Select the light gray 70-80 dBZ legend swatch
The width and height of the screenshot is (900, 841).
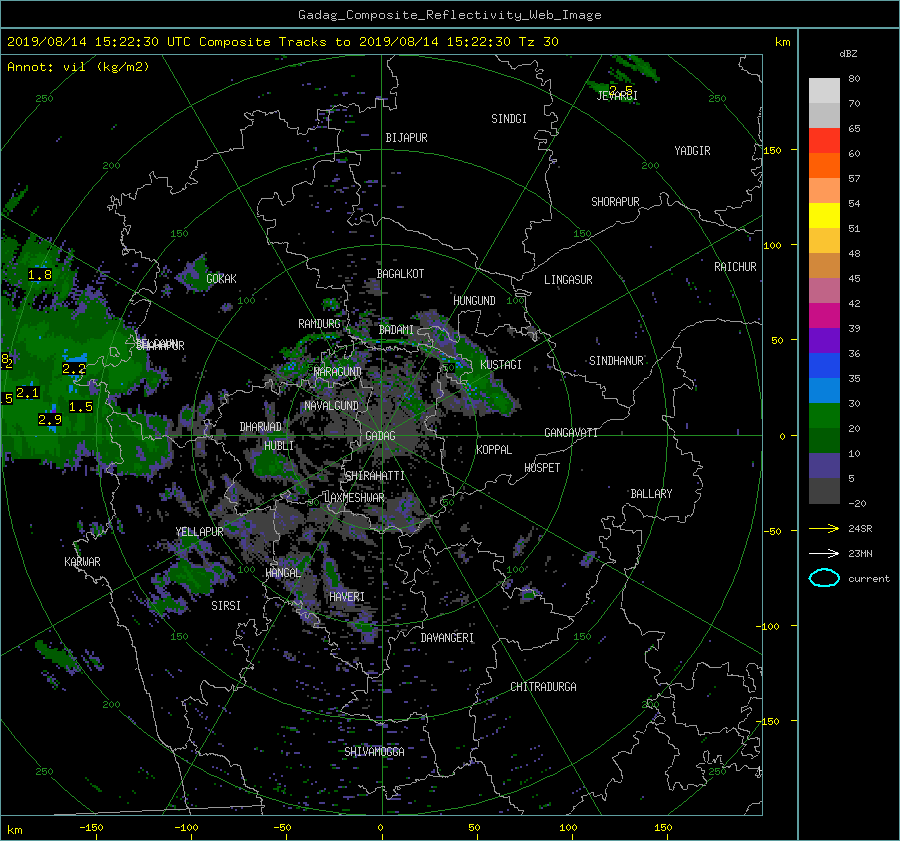tap(824, 90)
